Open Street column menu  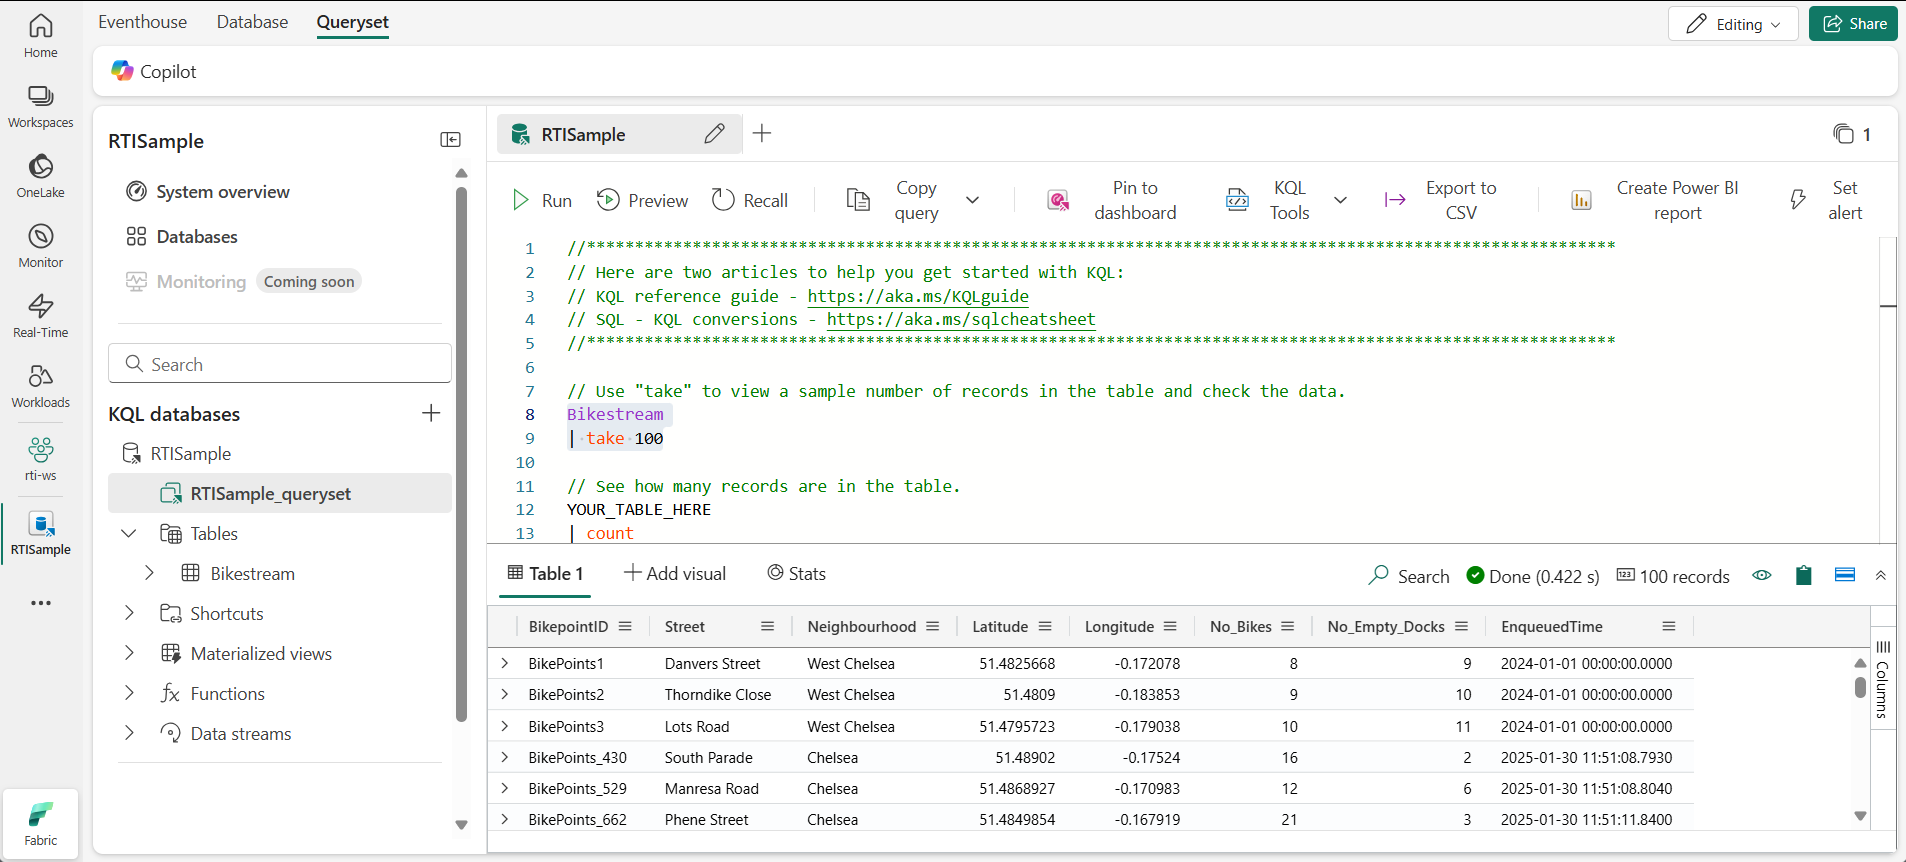(767, 626)
